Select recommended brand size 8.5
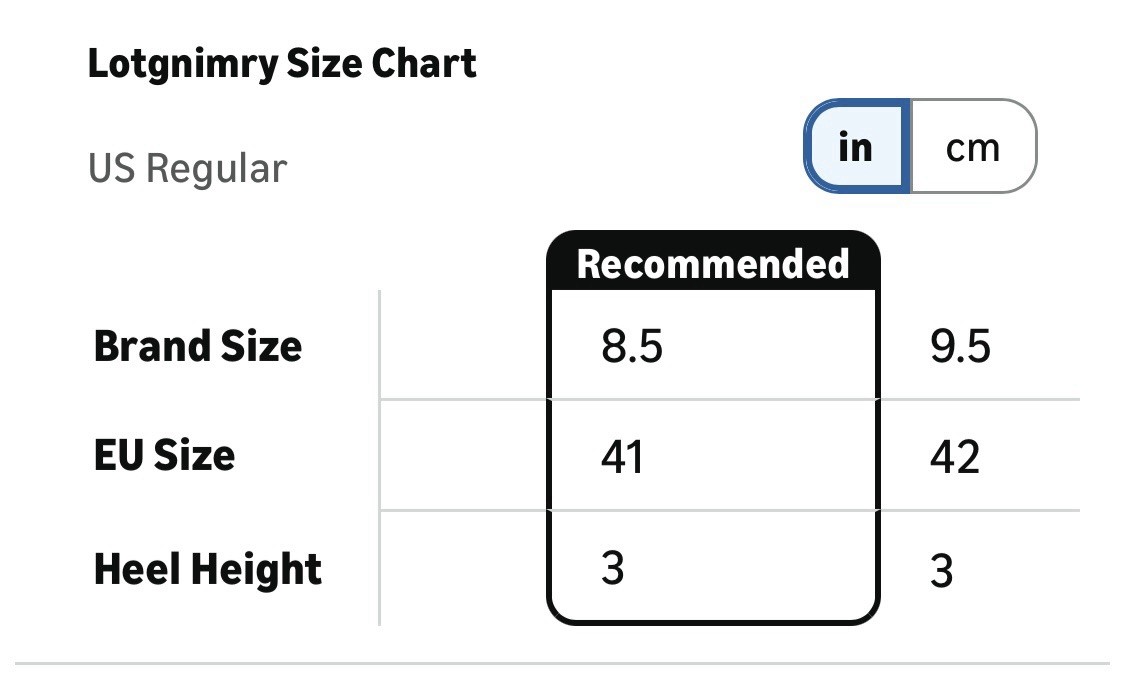 point(632,347)
